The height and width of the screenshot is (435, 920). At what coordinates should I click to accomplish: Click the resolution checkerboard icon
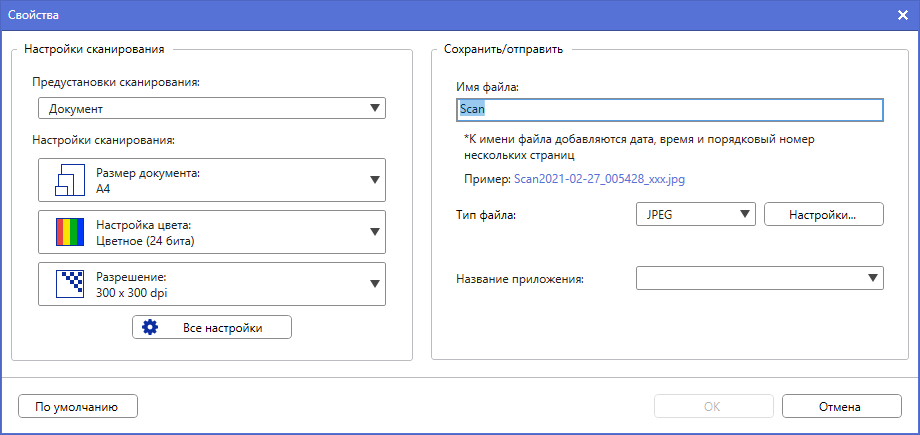68,283
